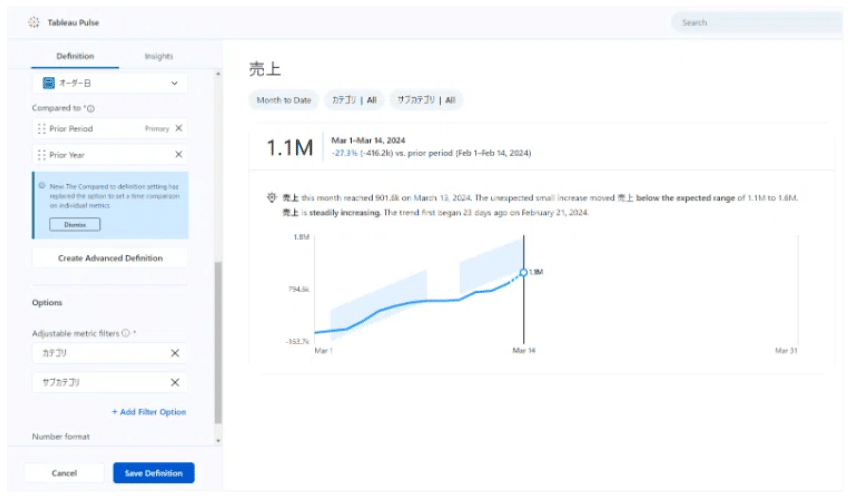This screenshot has width=868, height=501.
Task: Click the Tableau Pulse logo icon
Action: pyautogui.click(x=34, y=22)
